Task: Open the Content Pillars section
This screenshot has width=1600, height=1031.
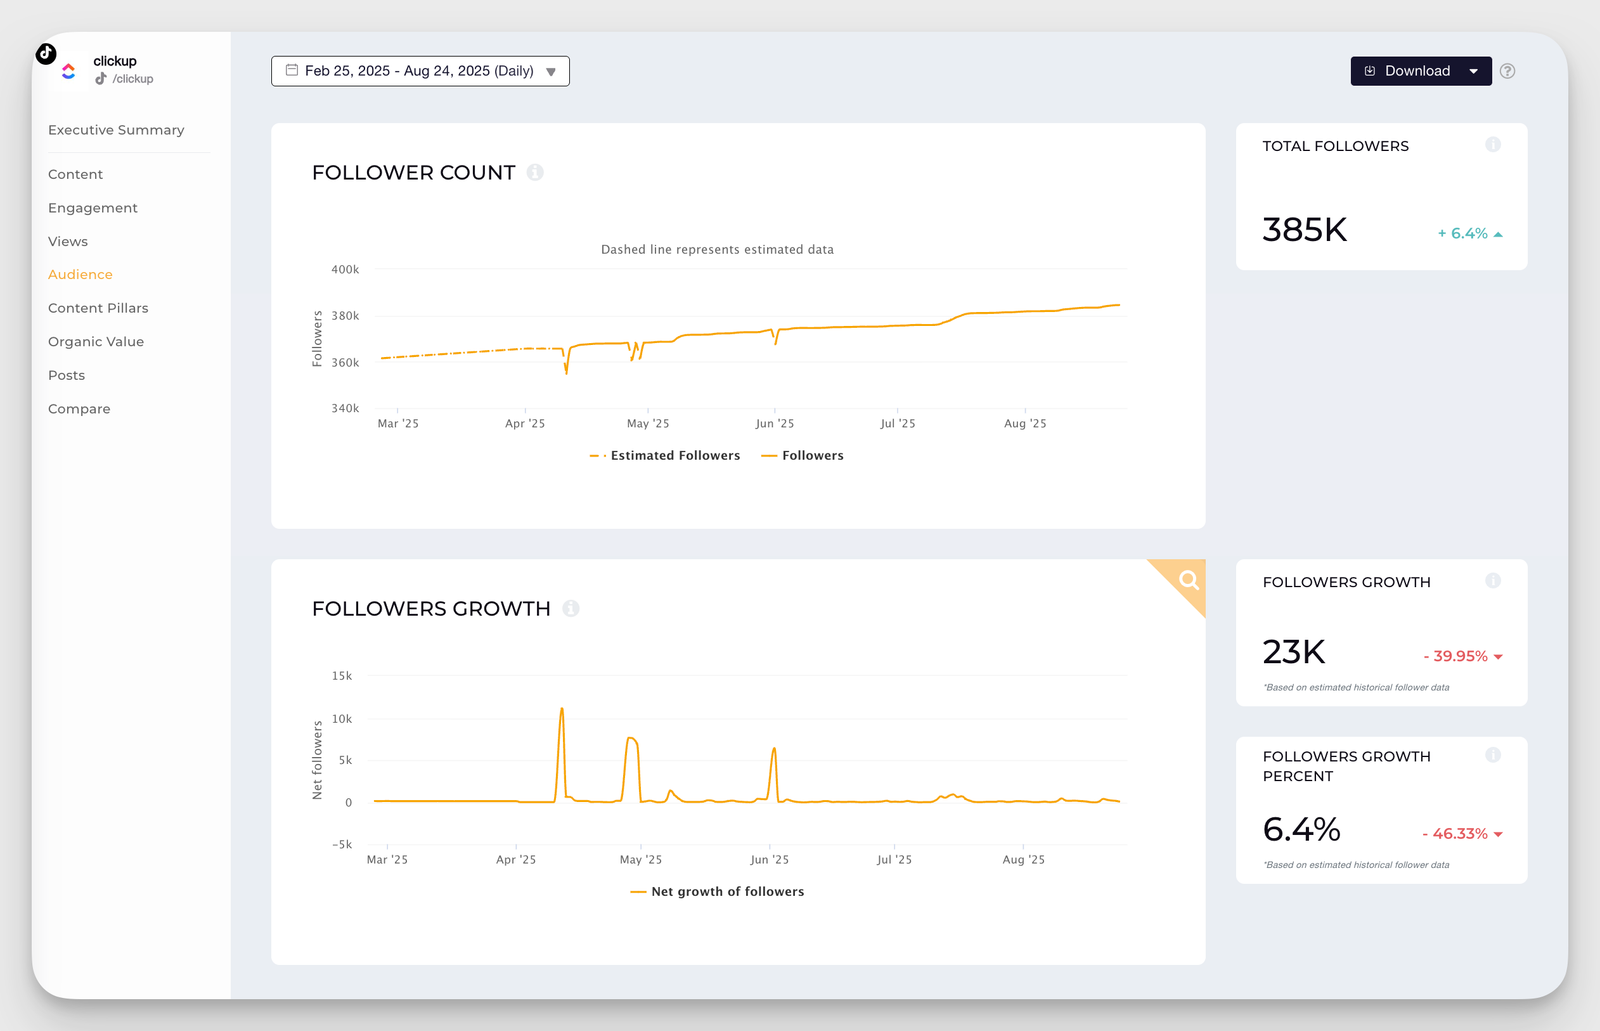Action: (x=98, y=307)
